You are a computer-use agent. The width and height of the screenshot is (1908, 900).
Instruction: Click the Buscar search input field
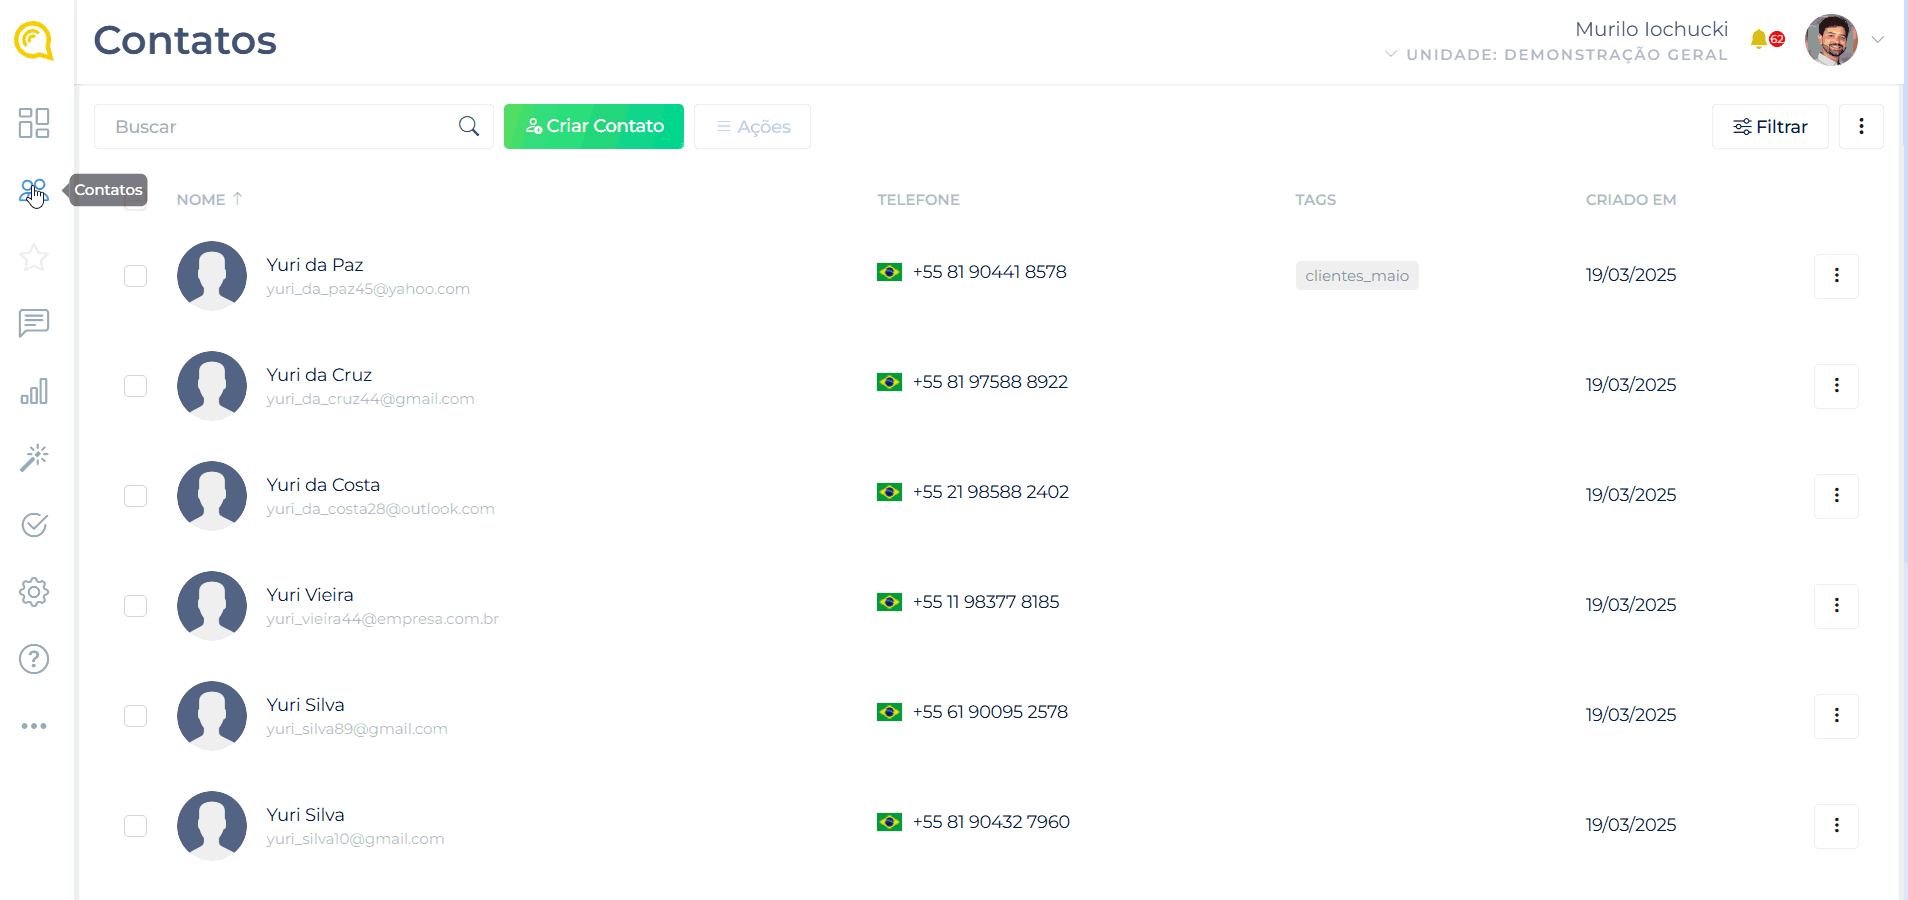click(x=280, y=127)
